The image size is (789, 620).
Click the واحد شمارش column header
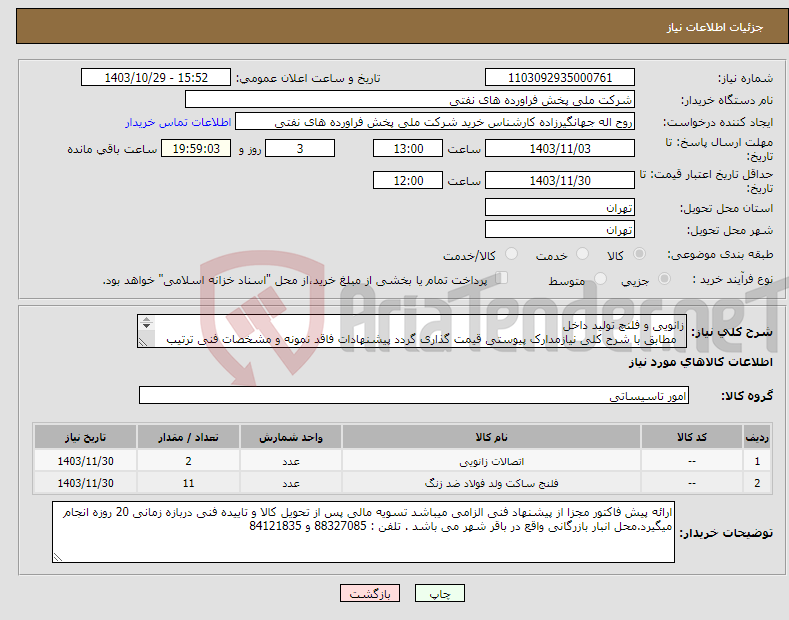pyautogui.click(x=291, y=437)
